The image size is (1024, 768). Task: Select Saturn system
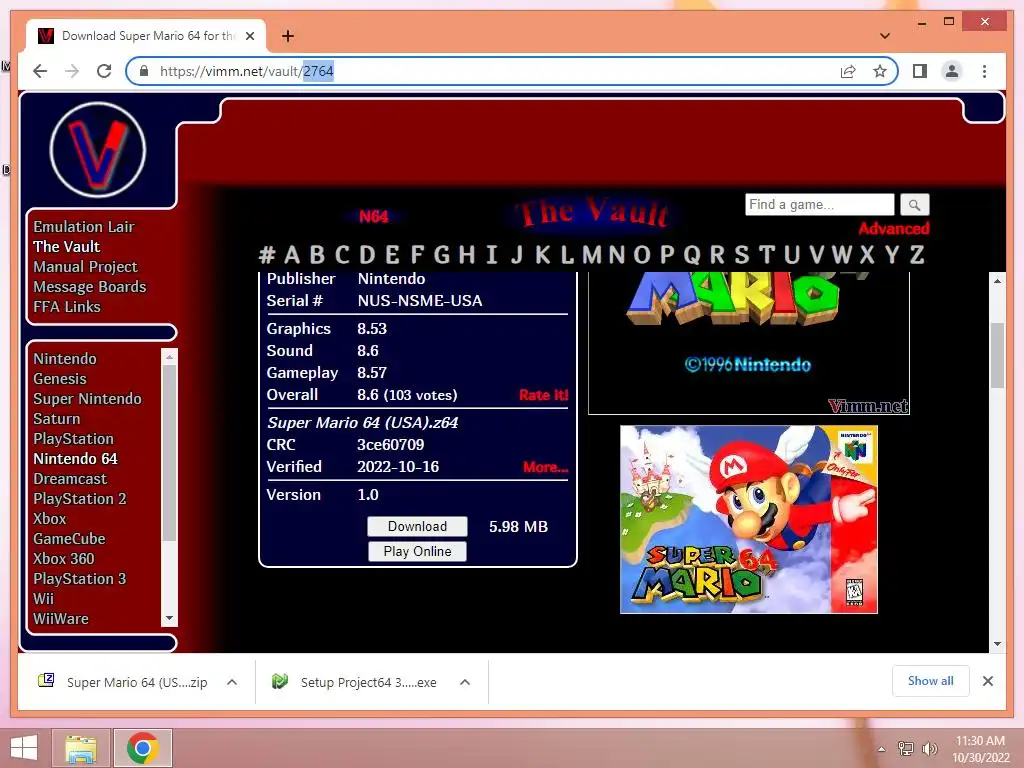pyautogui.click(x=57, y=419)
